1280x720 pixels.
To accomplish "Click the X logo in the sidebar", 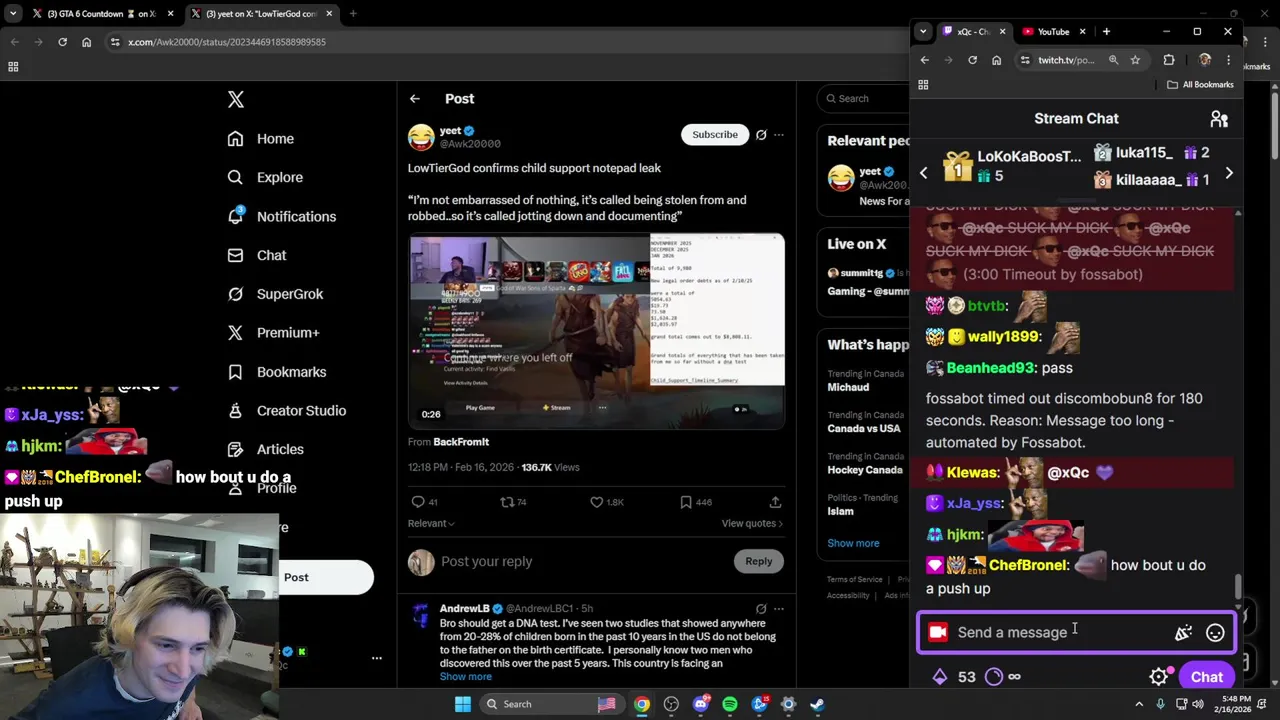I will pyautogui.click(x=236, y=99).
